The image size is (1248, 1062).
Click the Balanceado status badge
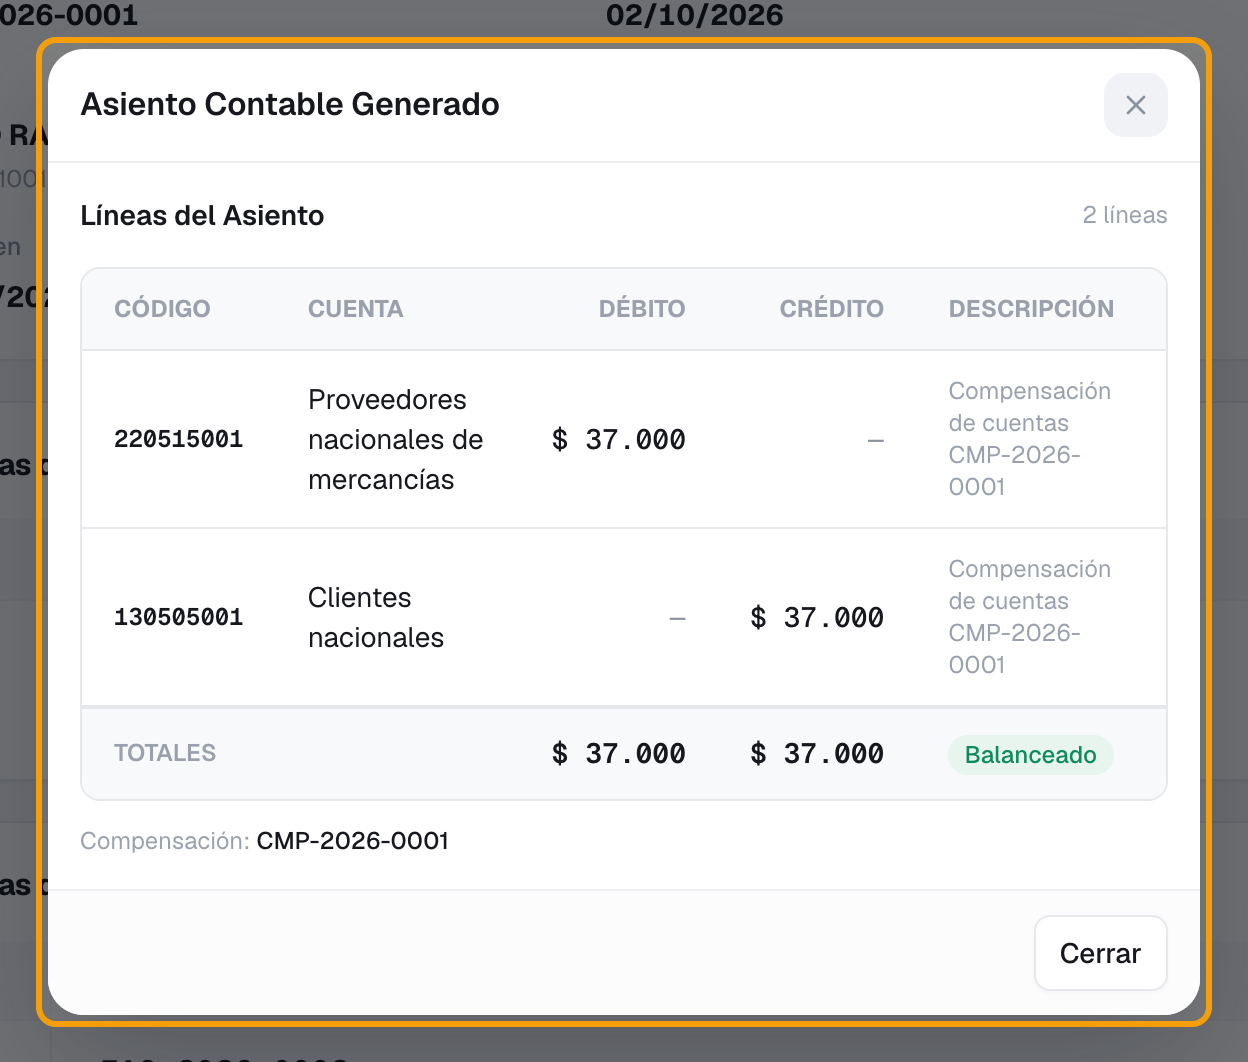pos(1030,755)
